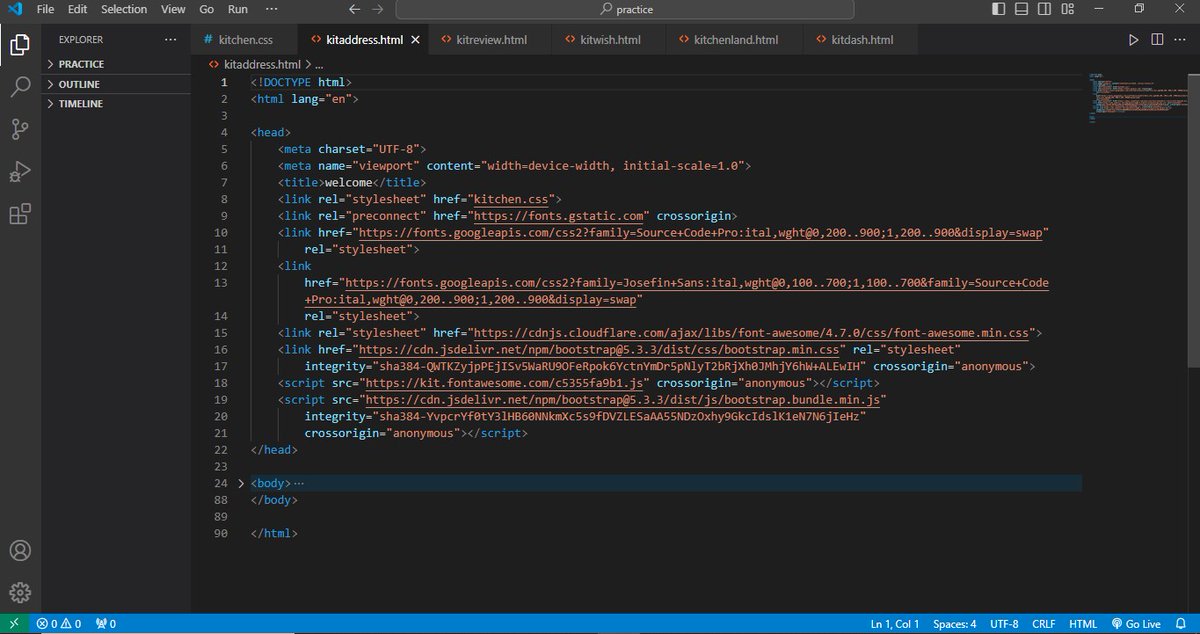Open the Run and Debug view
This screenshot has width=1200, height=634.
pos(19,172)
